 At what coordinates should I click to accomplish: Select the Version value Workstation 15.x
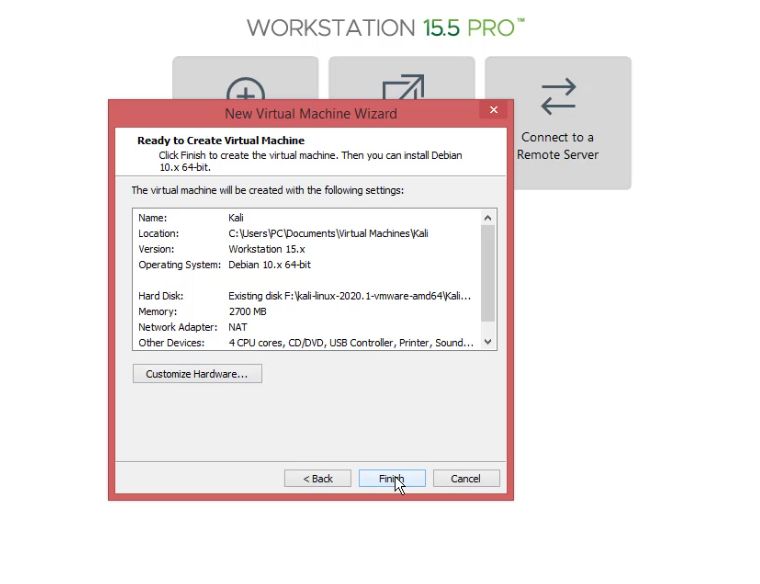(x=267, y=249)
